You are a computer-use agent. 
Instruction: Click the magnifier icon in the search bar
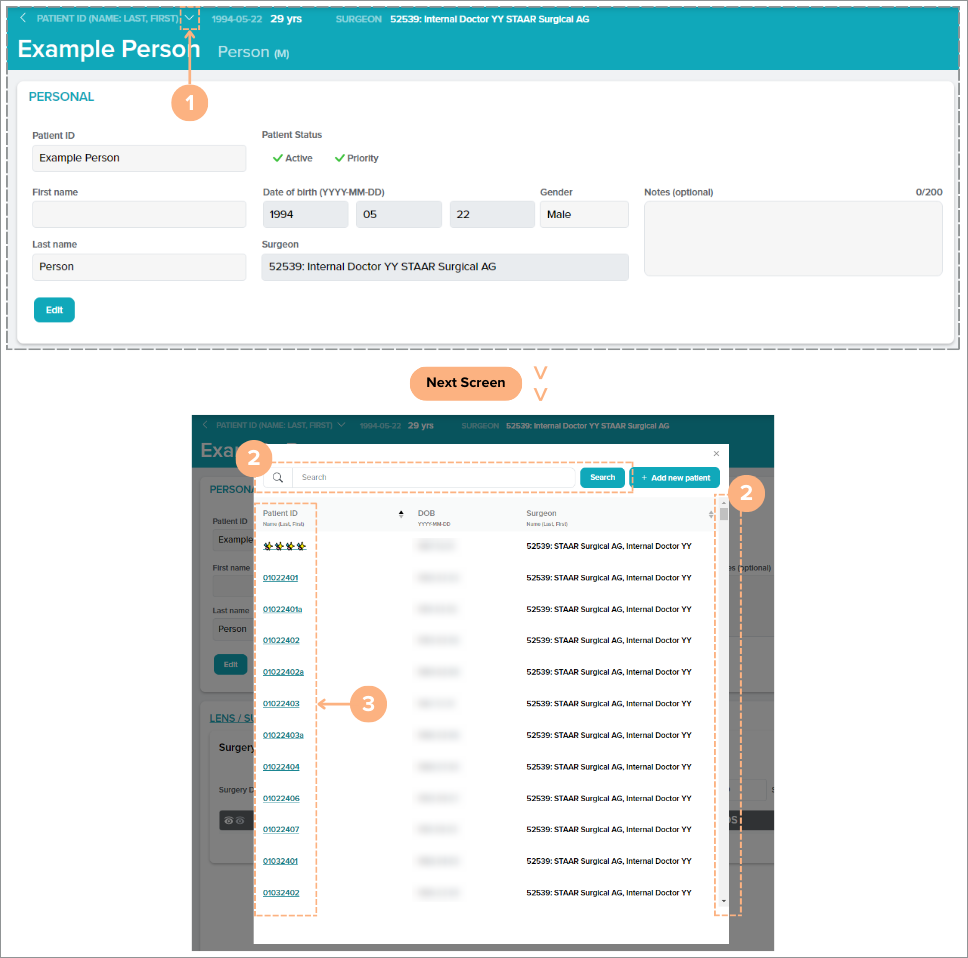(x=278, y=478)
